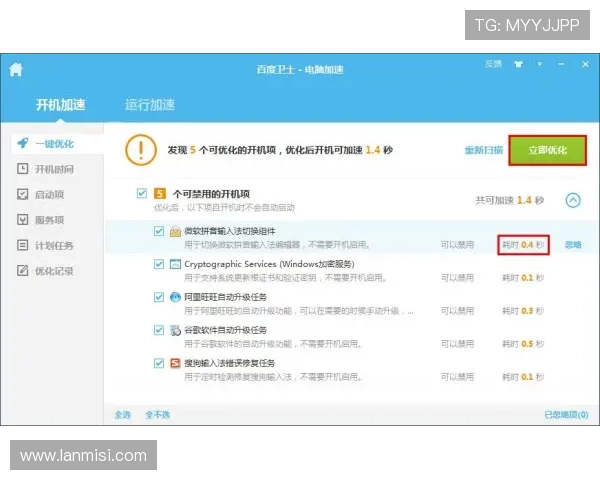
Task: Click the list icon beside 计划任务
Action: point(23,245)
